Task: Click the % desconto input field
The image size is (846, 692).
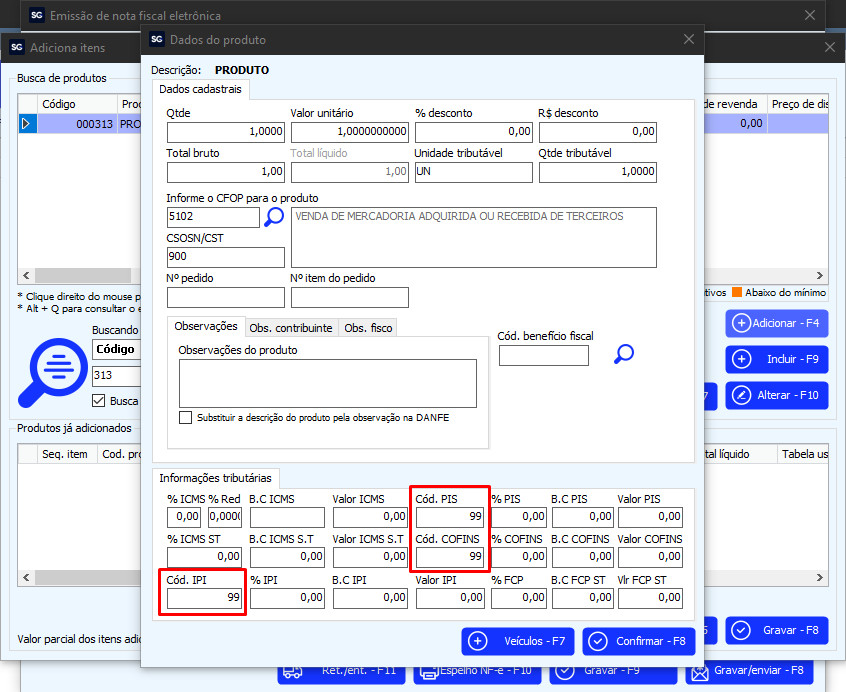Action: coord(474,132)
